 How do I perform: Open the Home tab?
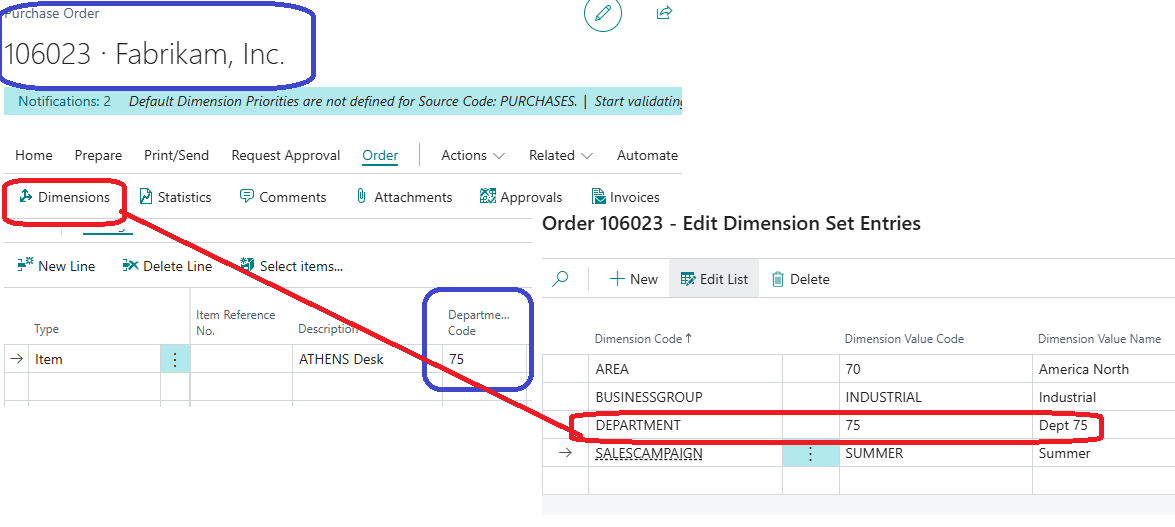click(34, 155)
